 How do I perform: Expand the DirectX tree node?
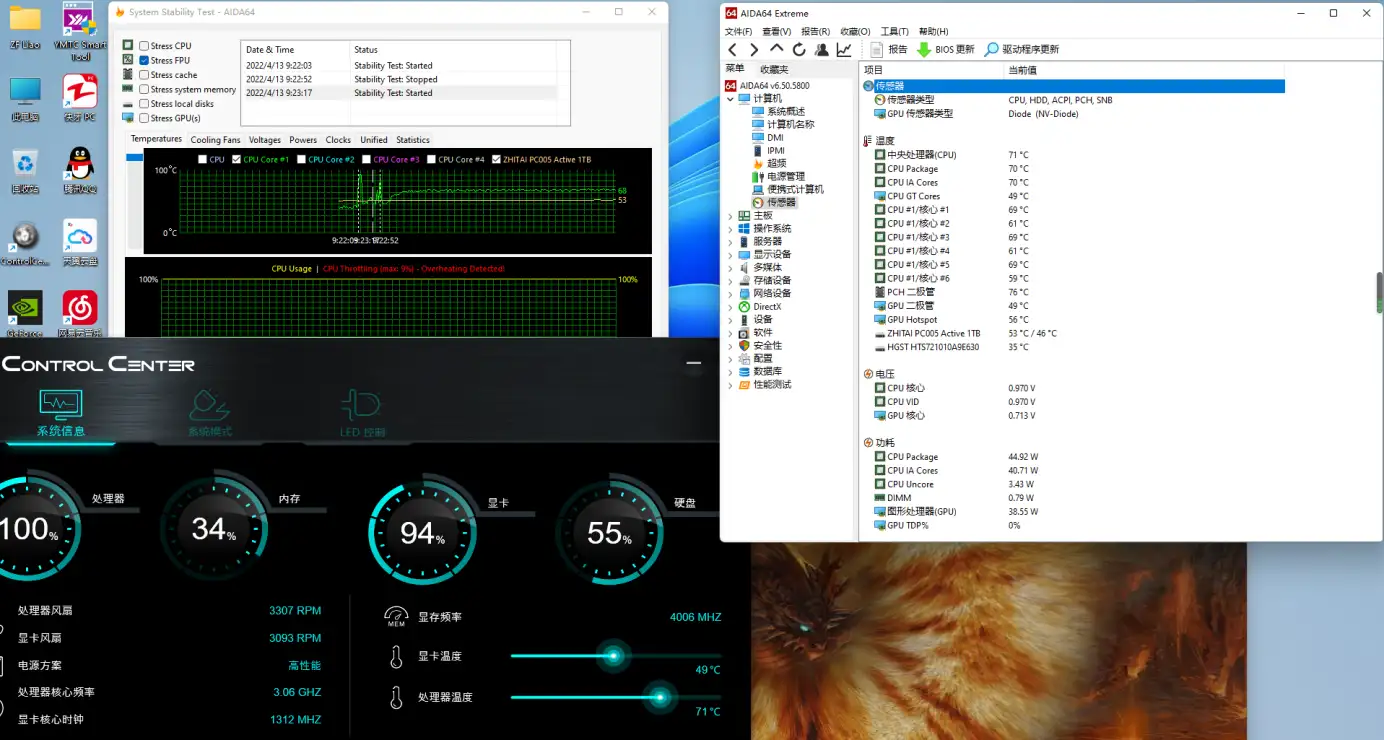730,306
